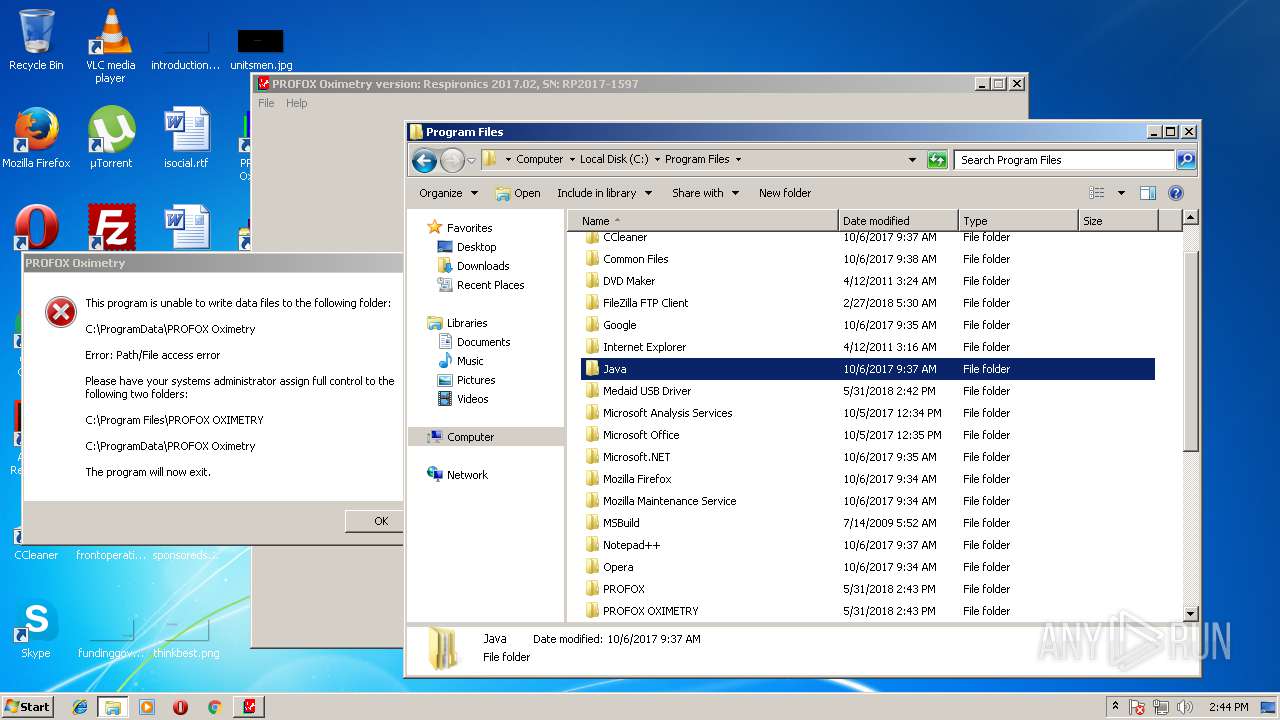This screenshot has width=1280, height=720.
Task: Click file list scroll down arrow
Action: pyautogui.click(x=1190, y=613)
